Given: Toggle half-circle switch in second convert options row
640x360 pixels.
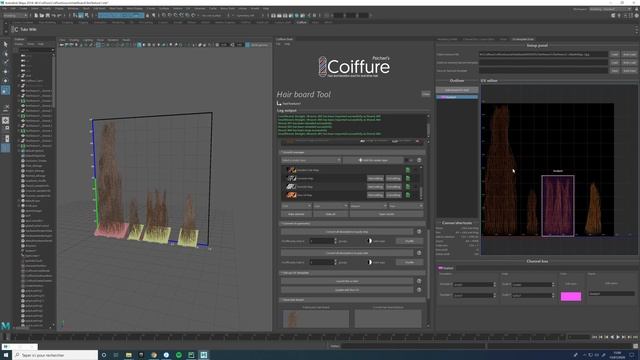Looking at the screenshot, I should (369, 262).
